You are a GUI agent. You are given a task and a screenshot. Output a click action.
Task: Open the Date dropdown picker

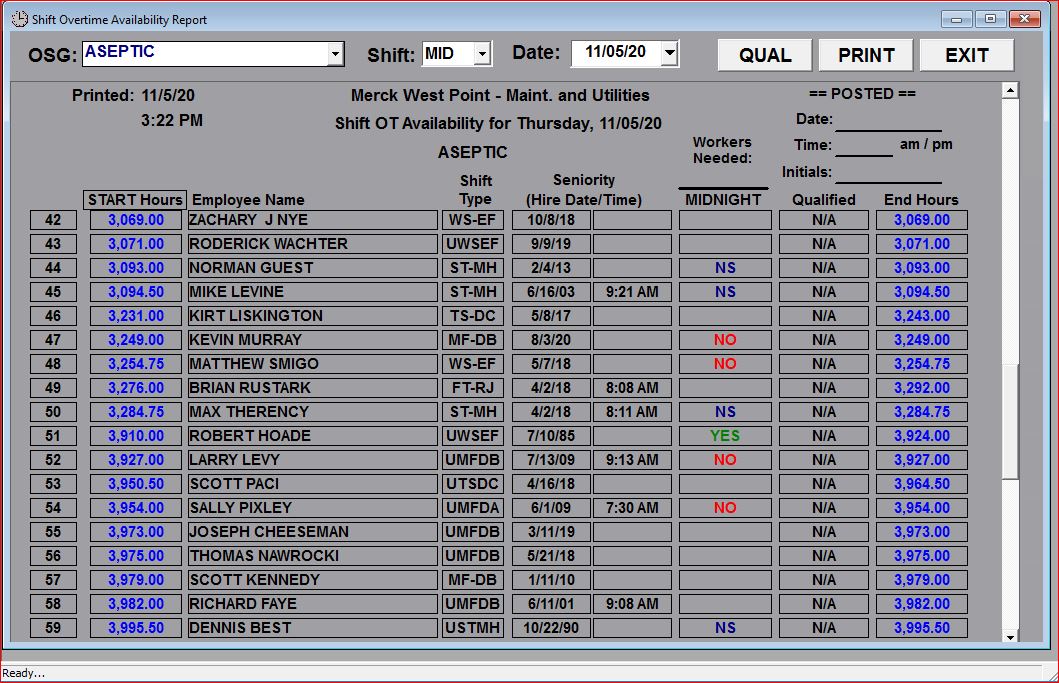click(x=669, y=54)
